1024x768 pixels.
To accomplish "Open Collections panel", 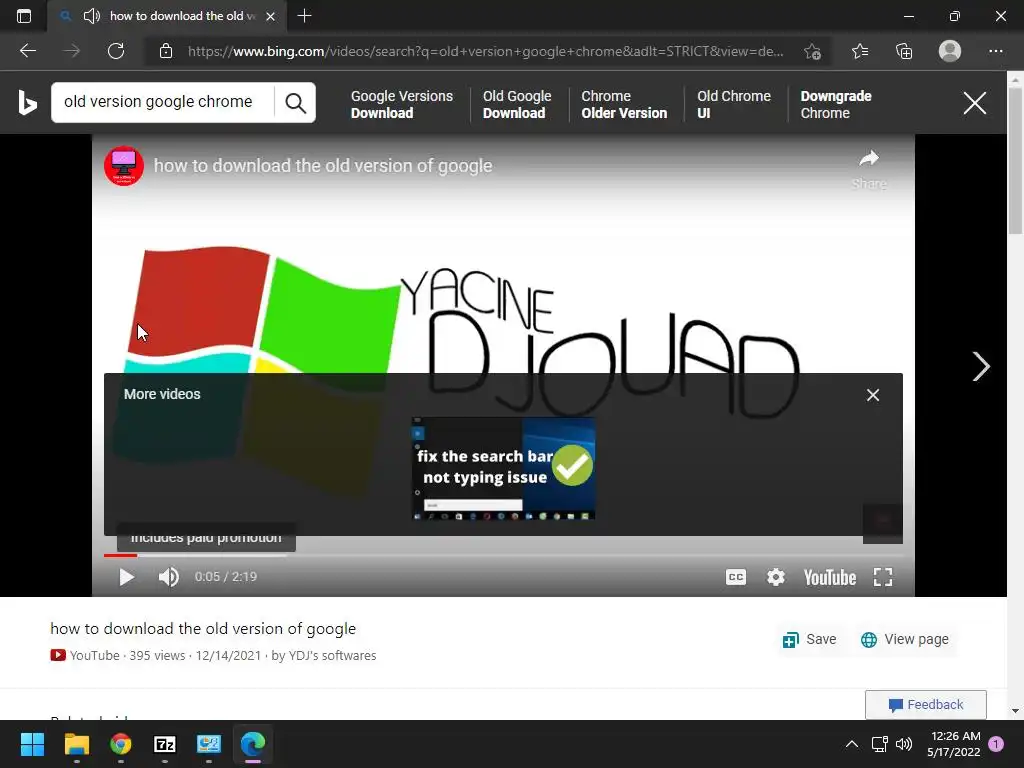I will coord(904,51).
